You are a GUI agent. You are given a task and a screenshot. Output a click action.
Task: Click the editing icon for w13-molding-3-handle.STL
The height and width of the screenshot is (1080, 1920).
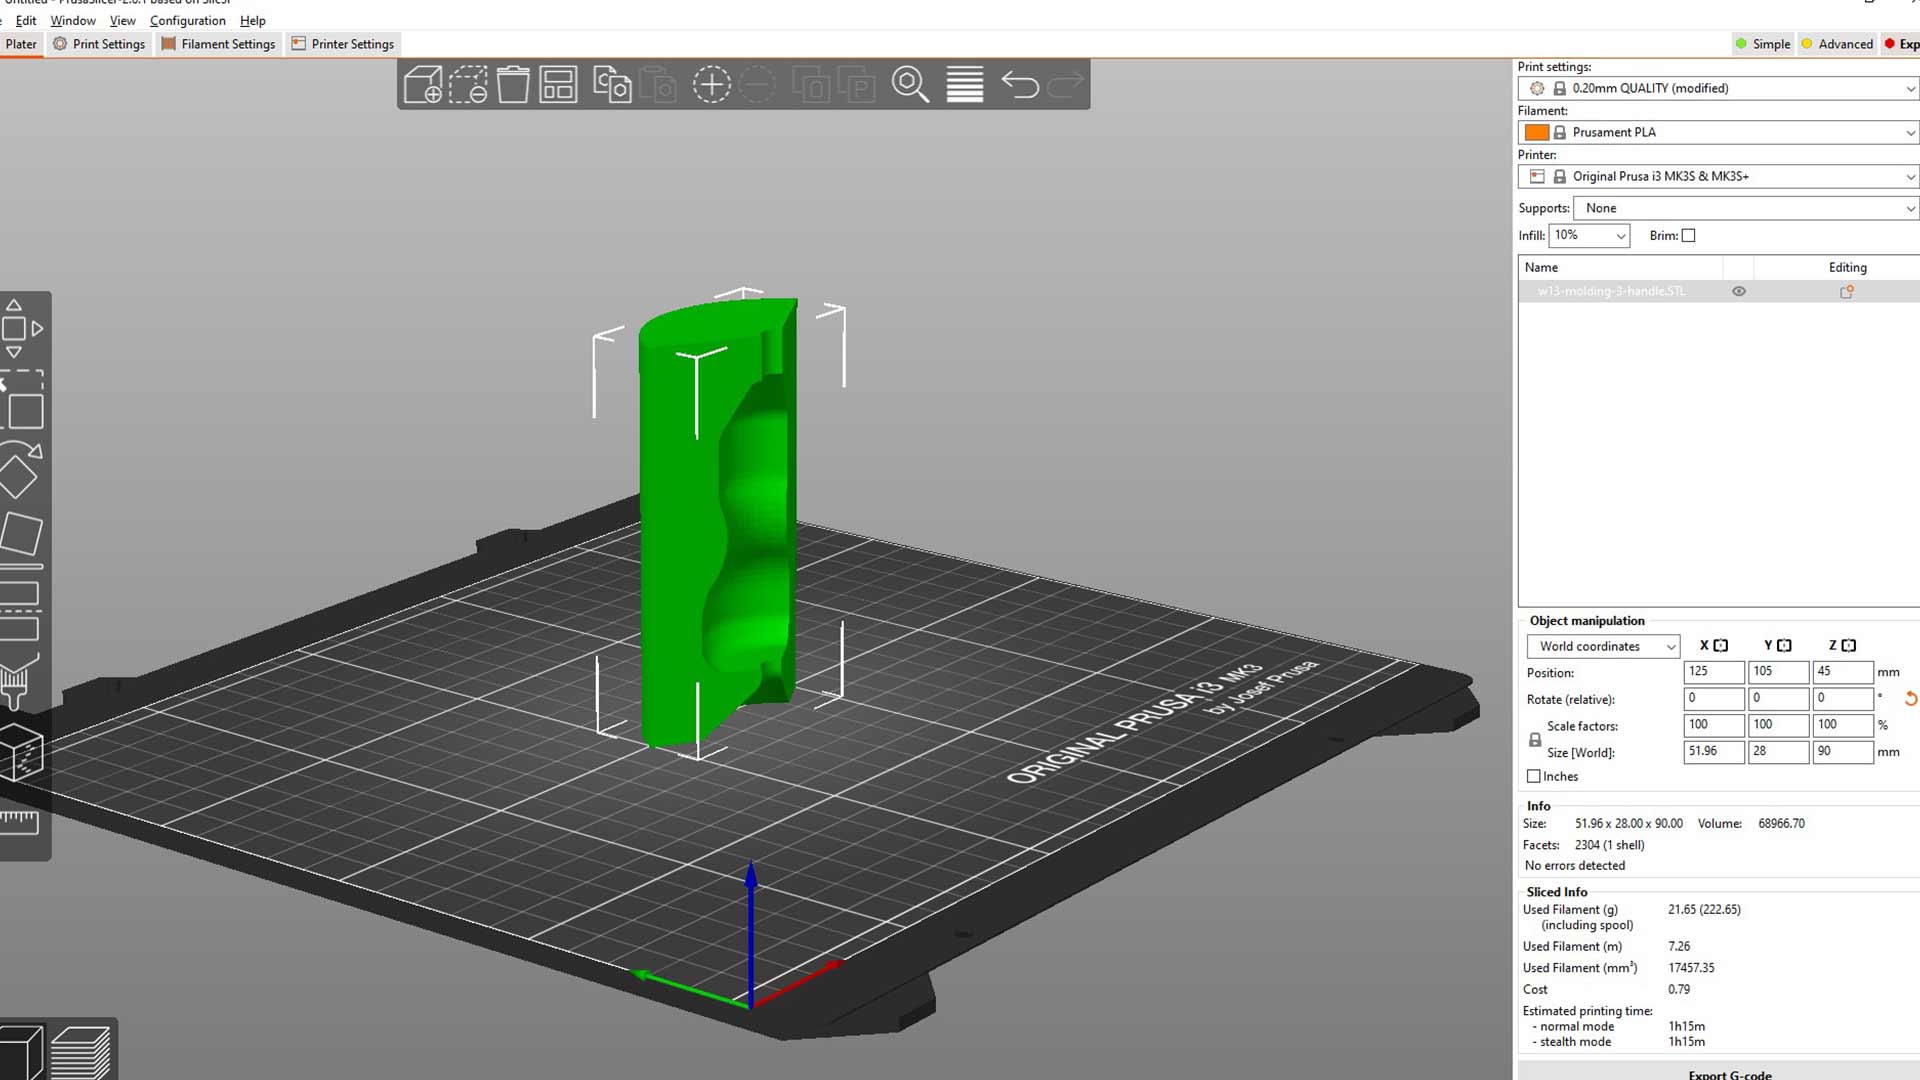[1846, 292]
